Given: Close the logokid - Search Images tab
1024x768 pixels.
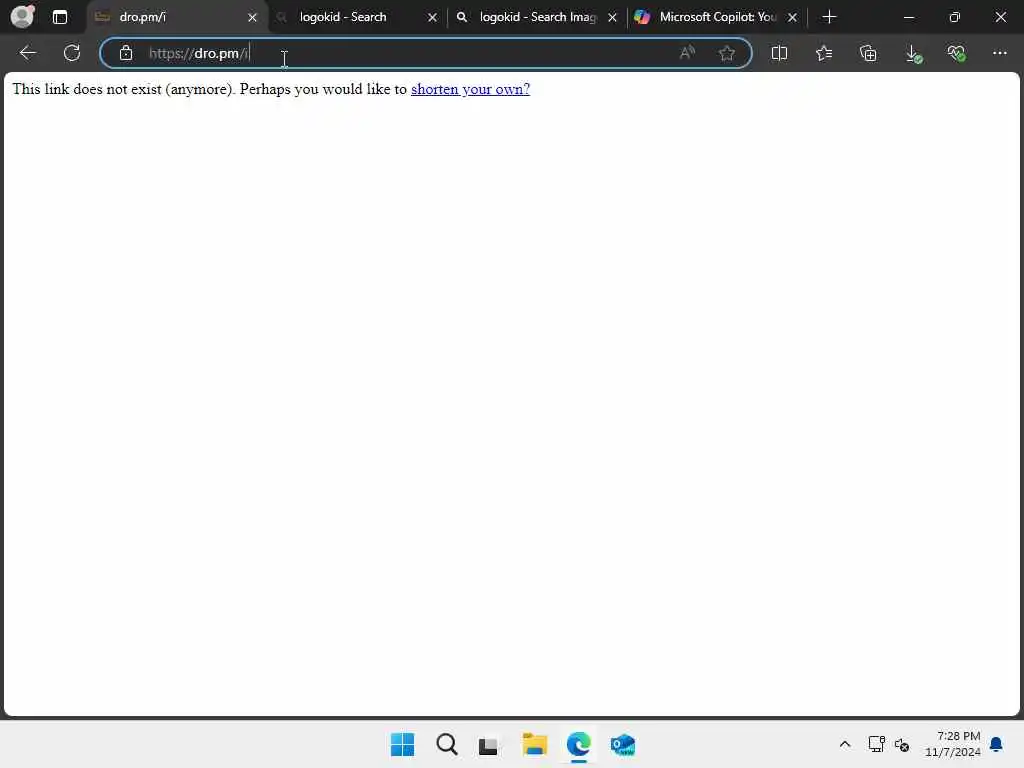Looking at the screenshot, I should [x=613, y=18].
